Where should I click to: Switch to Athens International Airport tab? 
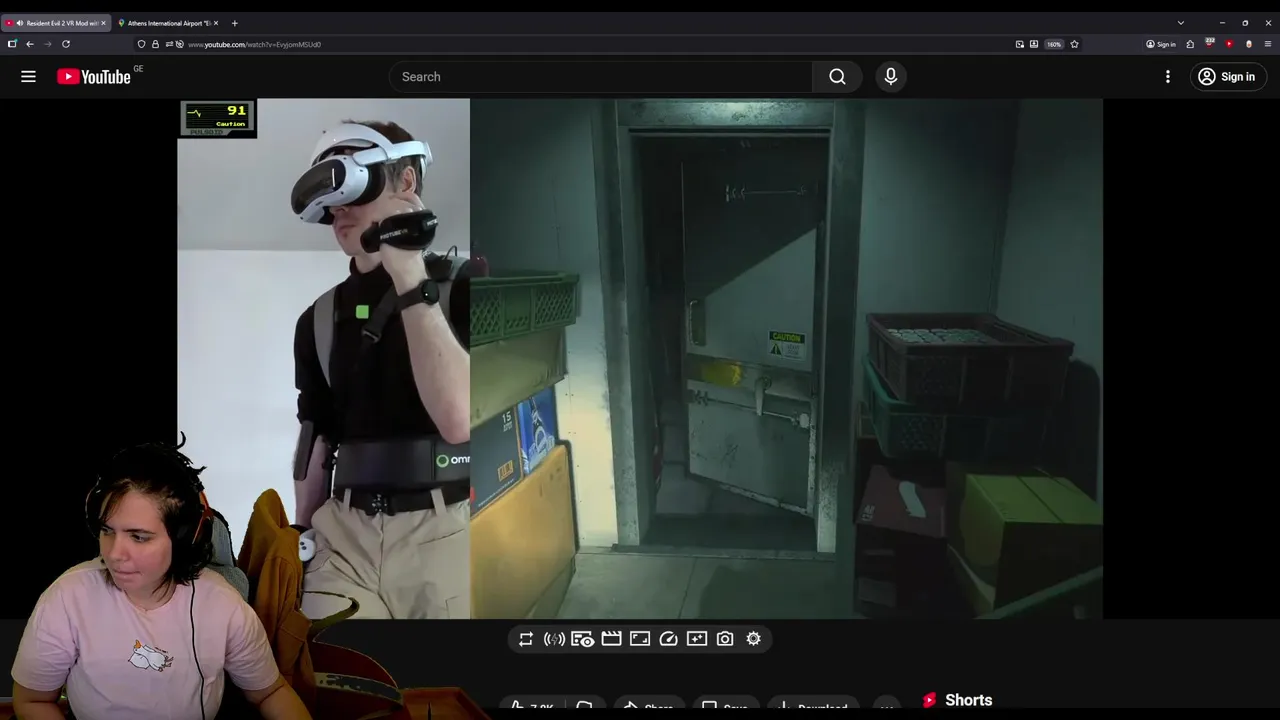coord(167,23)
